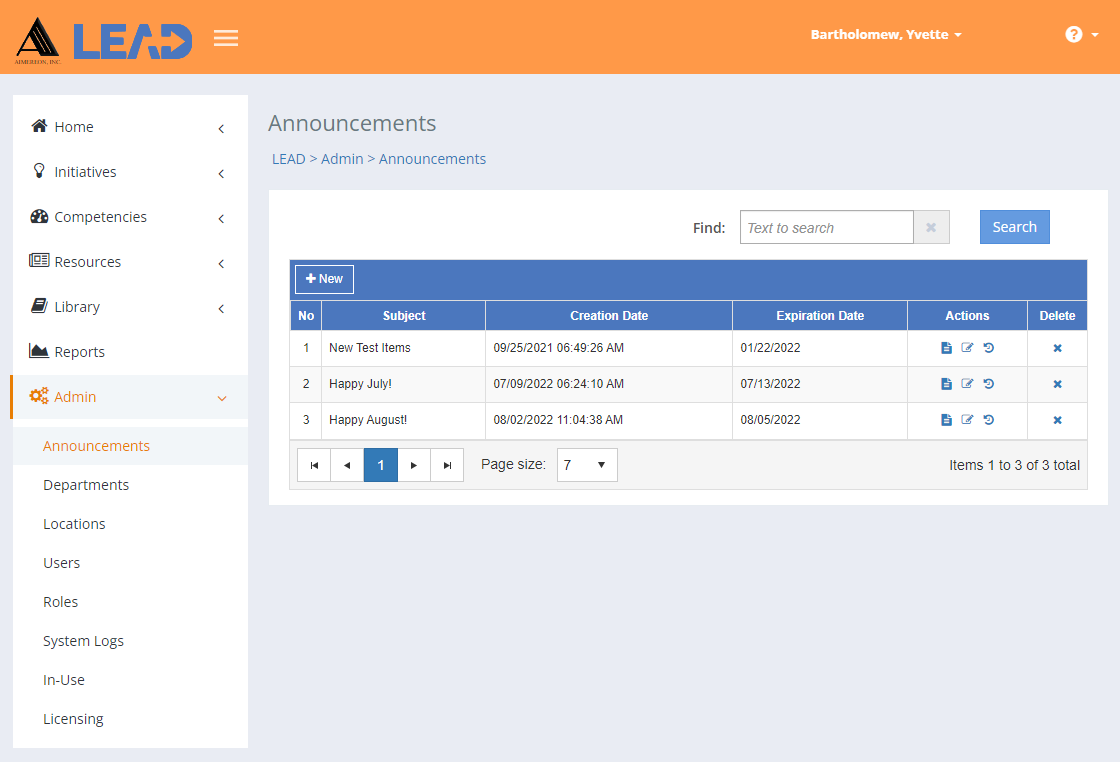Click the Resources newspaper icon
The image size is (1120, 762).
[39, 261]
